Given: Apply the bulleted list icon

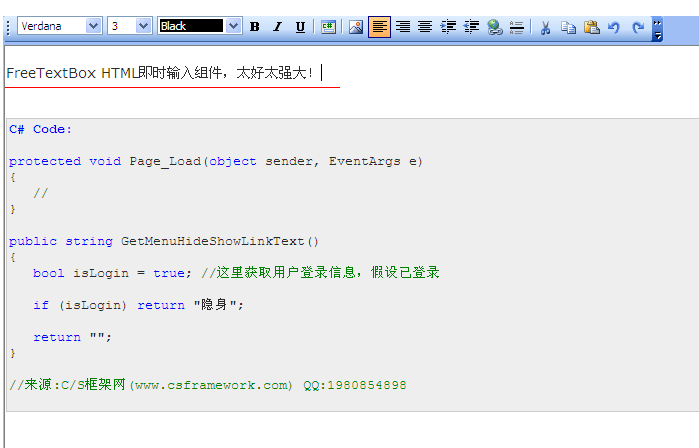Looking at the screenshot, I should click(x=517, y=27).
